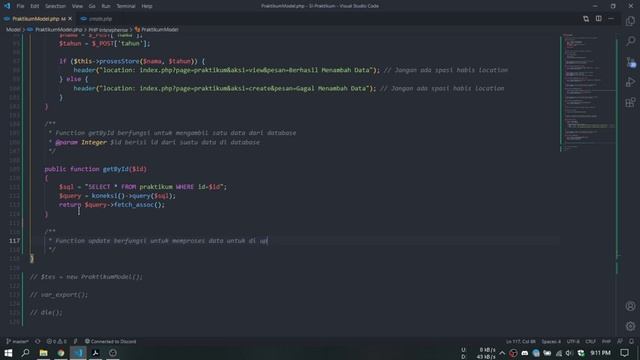The width and height of the screenshot is (640, 360).
Task: Open the Manage gear menu
Action: click(x=630, y=326)
